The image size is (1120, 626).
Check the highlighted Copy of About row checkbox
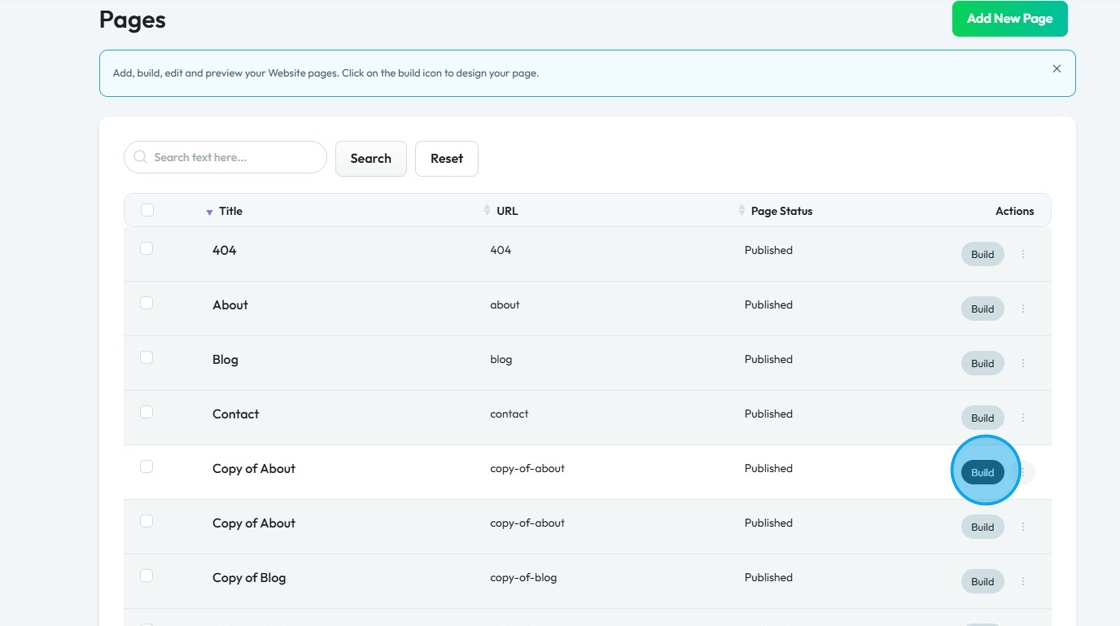(146, 467)
